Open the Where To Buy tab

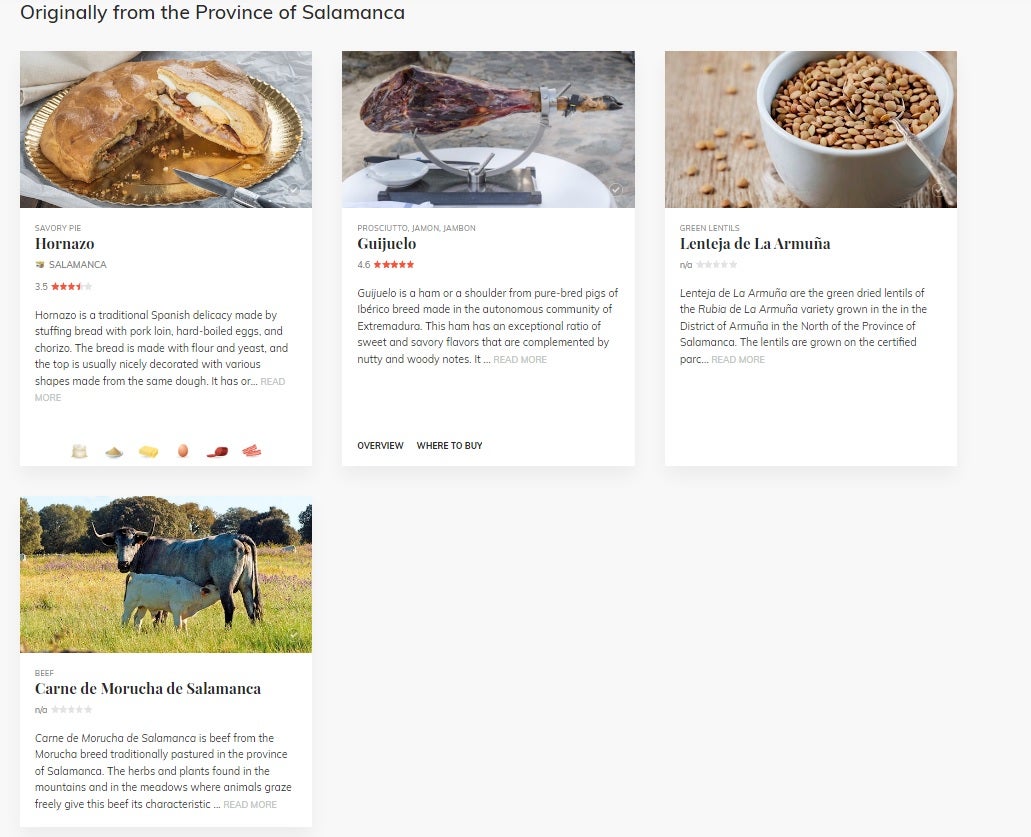(449, 445)
